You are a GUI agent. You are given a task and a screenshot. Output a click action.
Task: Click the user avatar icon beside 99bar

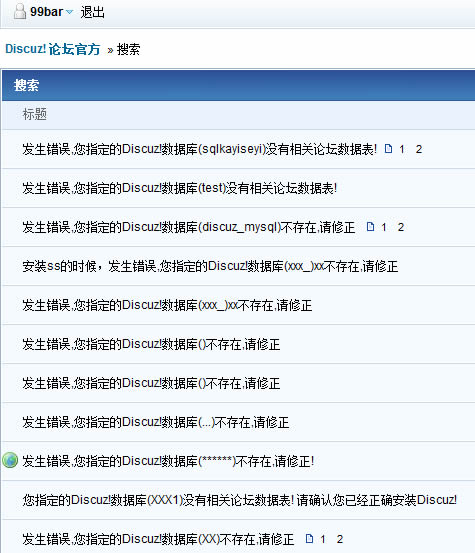coord(20,11)
